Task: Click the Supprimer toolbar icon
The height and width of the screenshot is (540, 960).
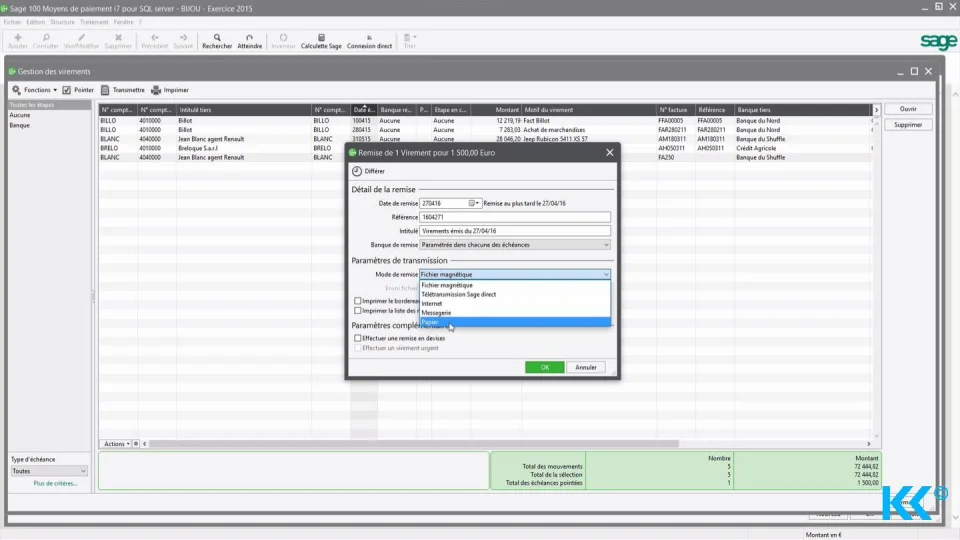Action: tap(118, 41)
